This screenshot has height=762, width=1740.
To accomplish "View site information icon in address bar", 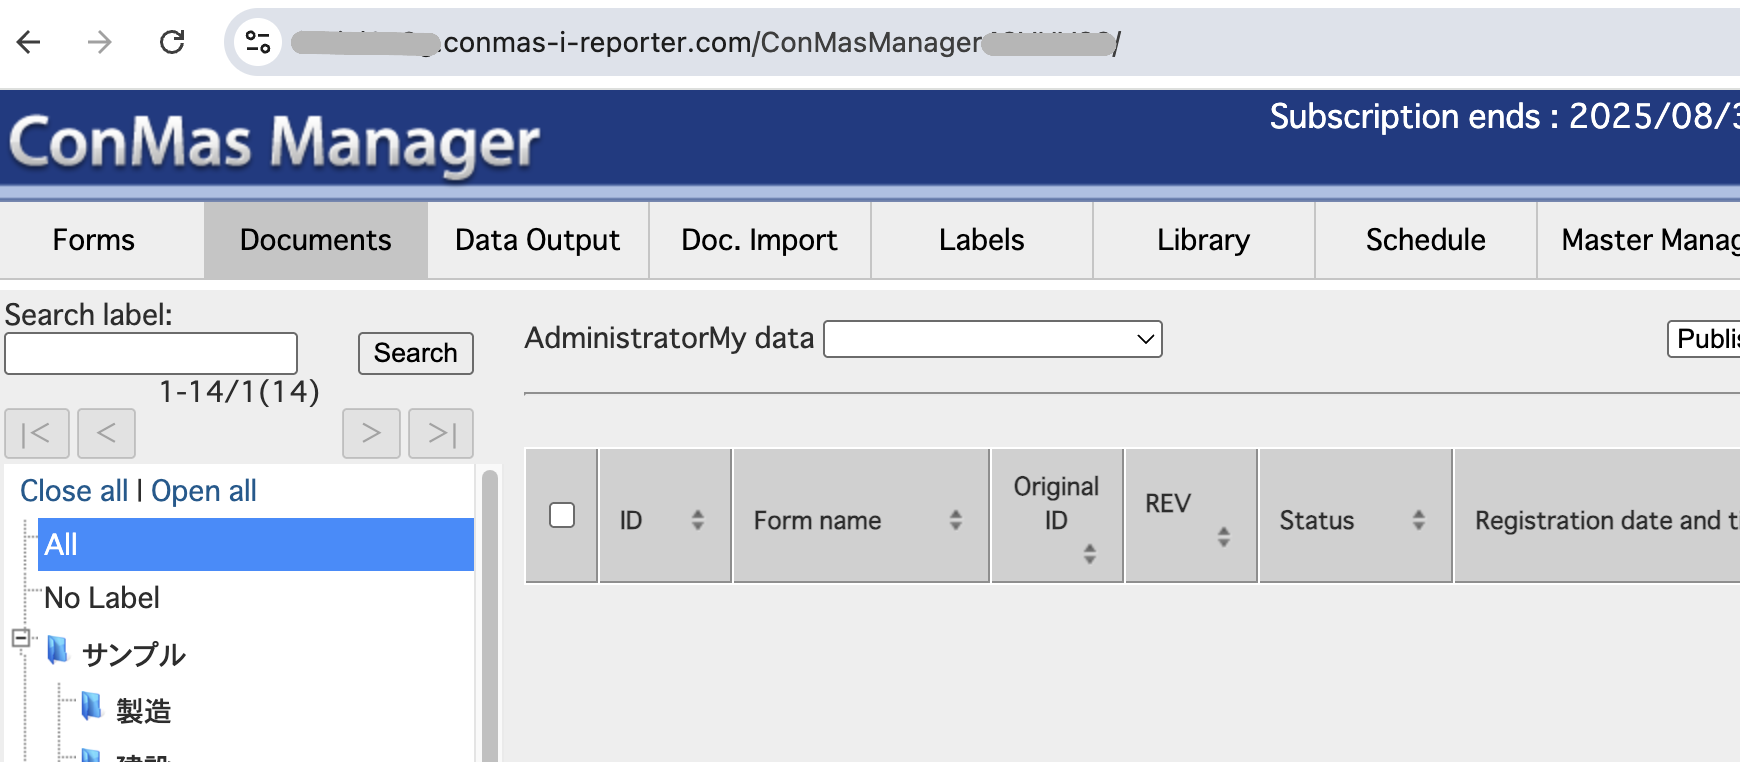I will click(258, 42).
